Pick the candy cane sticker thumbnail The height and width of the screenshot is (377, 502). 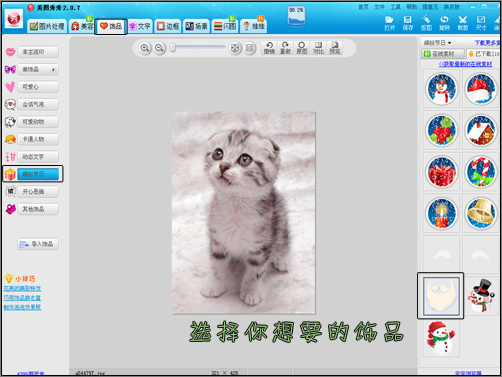click(480, 172)
